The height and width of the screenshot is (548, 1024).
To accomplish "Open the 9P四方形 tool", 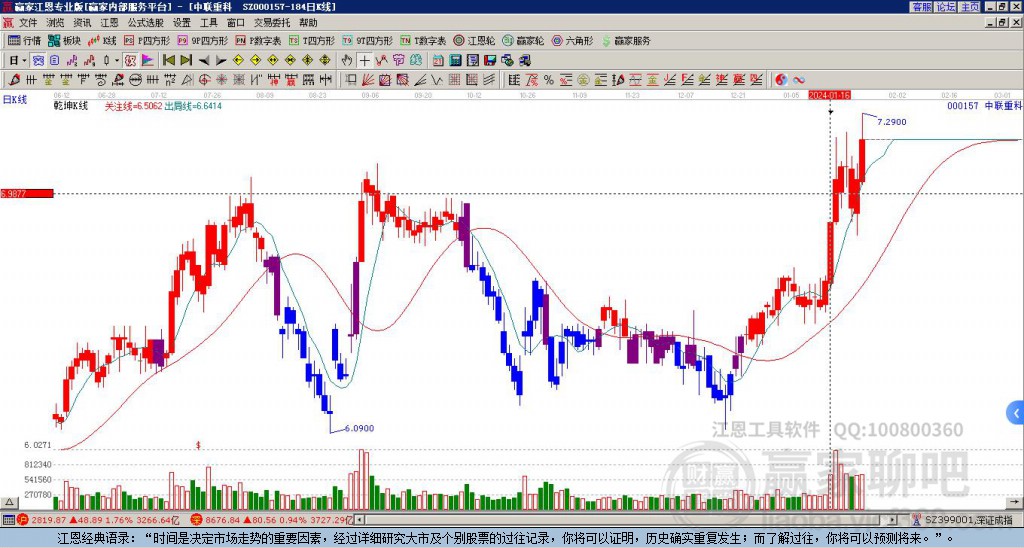I will point(202,41).
